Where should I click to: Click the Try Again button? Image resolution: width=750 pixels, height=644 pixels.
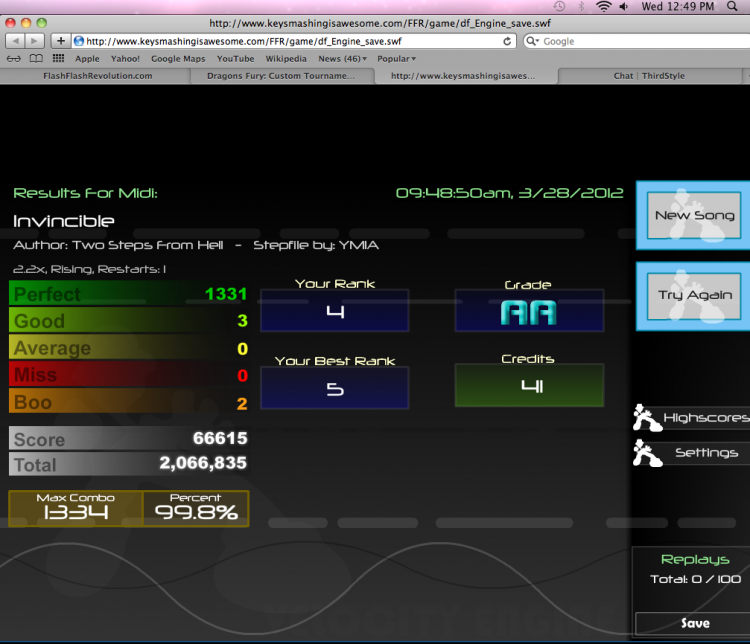[694, 295]
